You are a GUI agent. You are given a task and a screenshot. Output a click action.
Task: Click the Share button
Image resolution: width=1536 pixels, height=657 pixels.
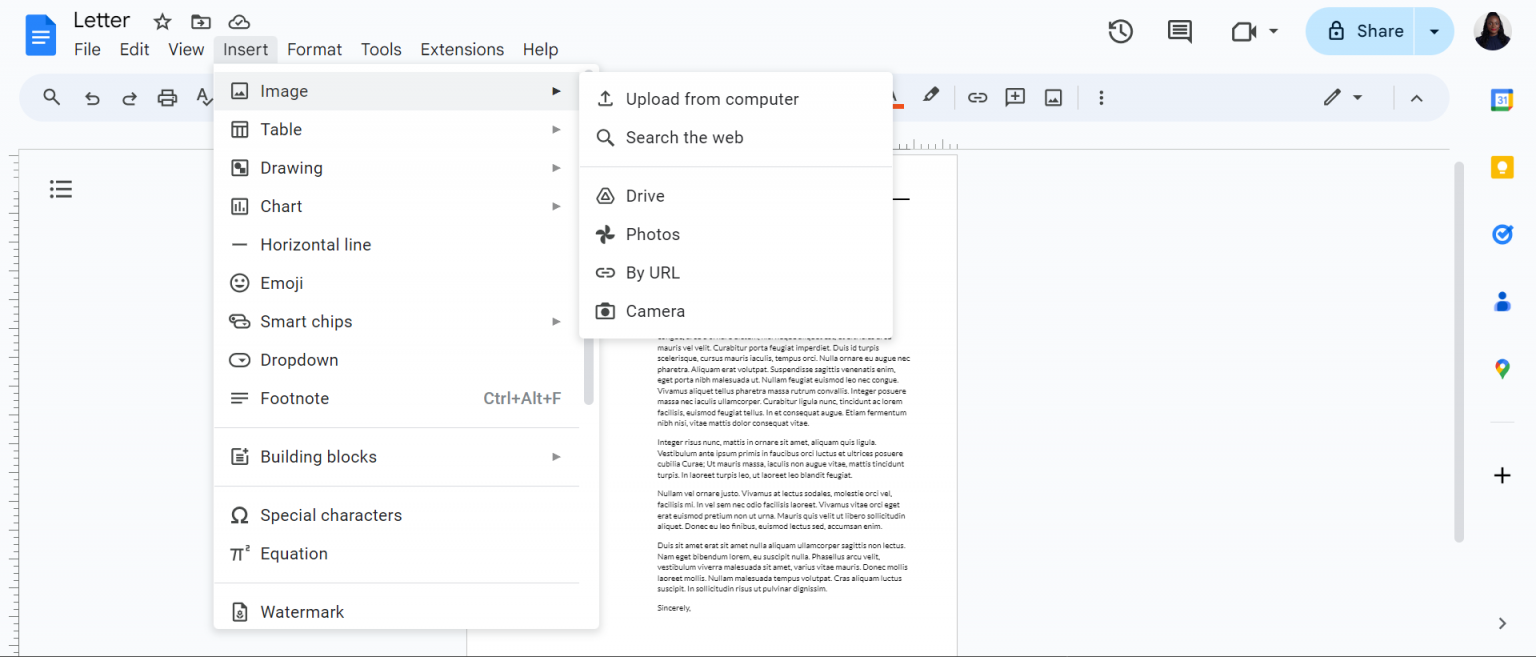pos(1370,31)
